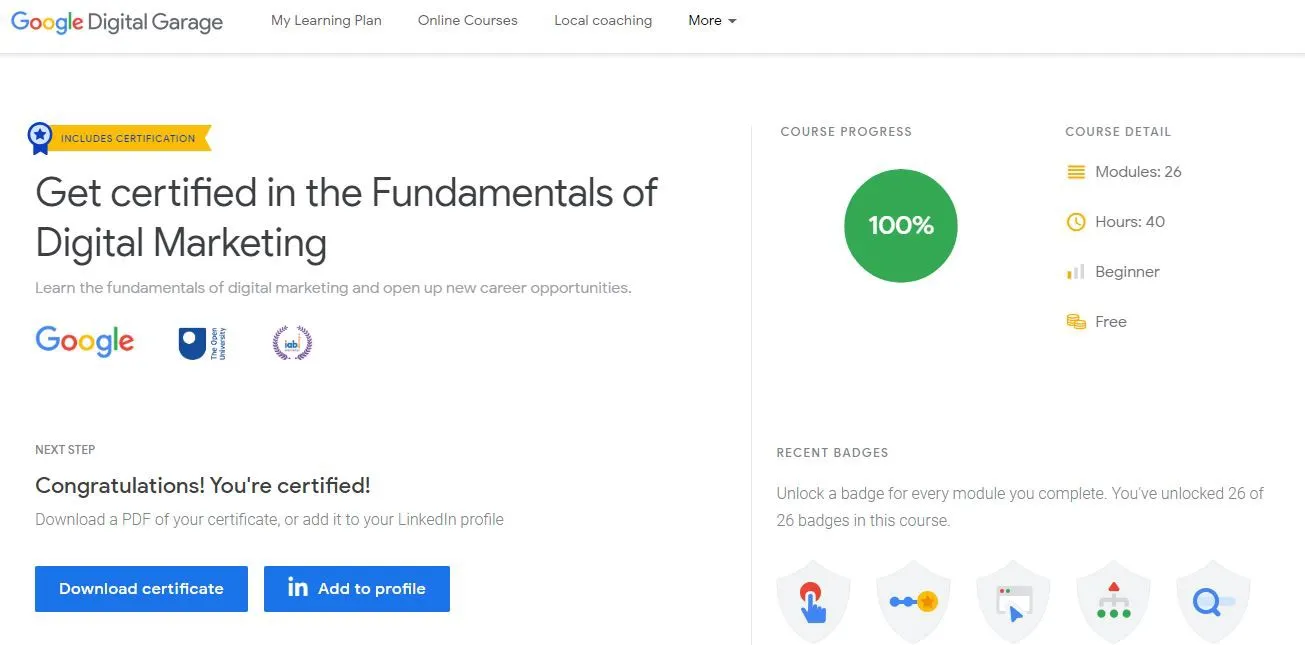Click The Open University shield logo
This screenshot has width=1305, height=645.
click(192, 343)
